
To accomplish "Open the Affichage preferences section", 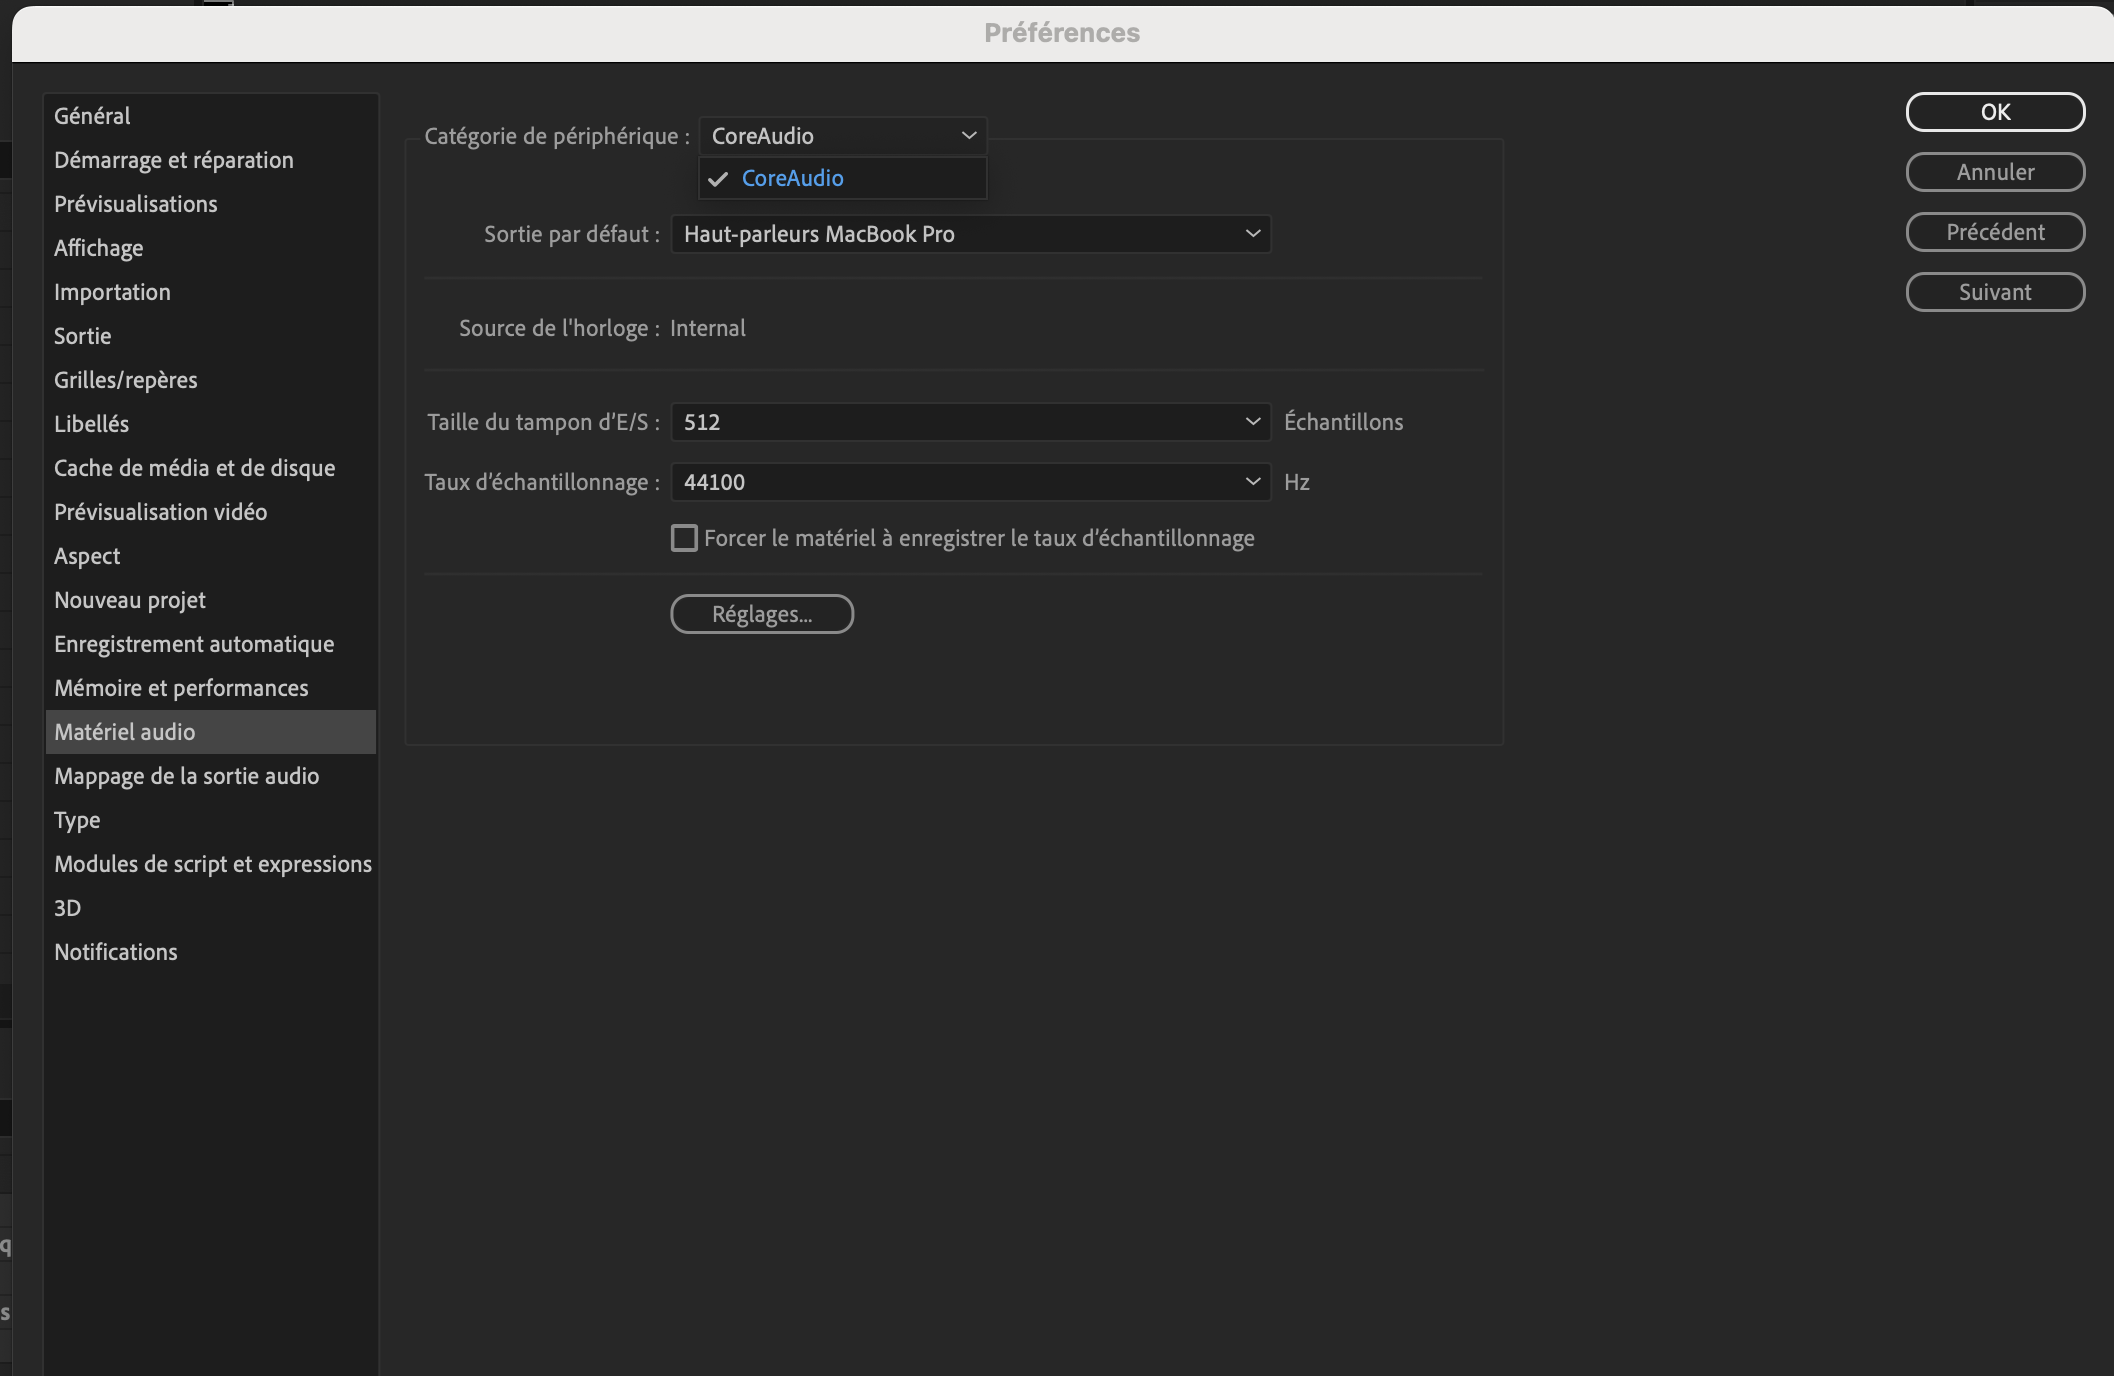I will [x=98, y=247].
